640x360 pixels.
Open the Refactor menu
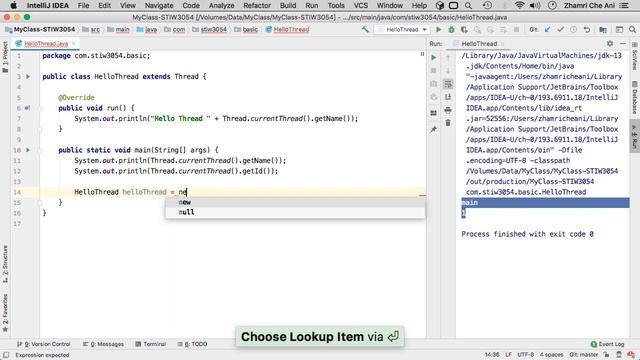(257, 5)
